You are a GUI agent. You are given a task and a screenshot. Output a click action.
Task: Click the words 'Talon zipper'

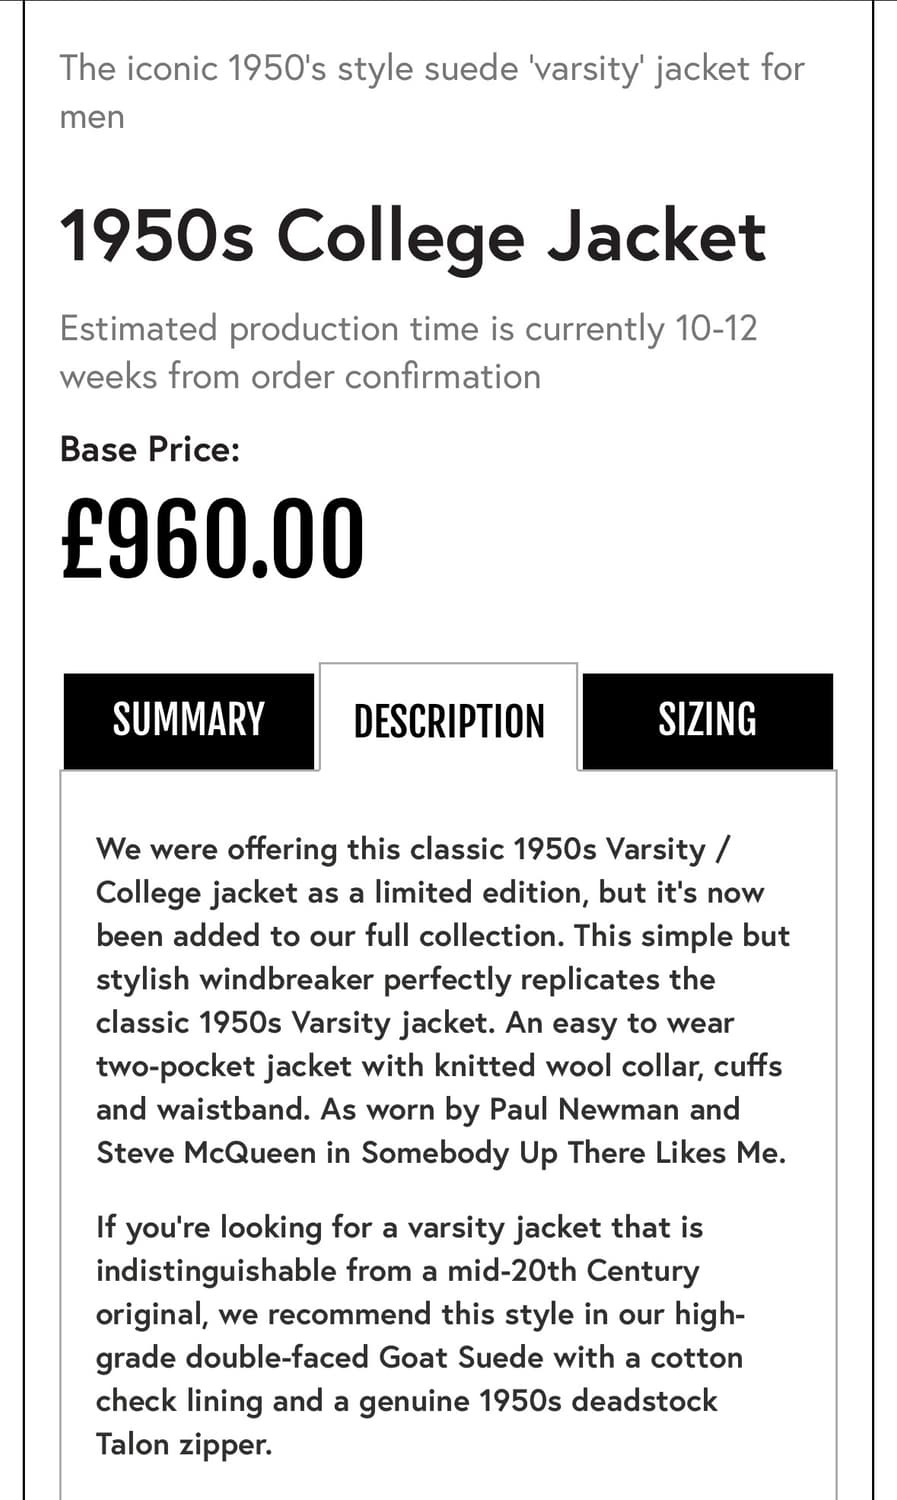coord(183,1444)
